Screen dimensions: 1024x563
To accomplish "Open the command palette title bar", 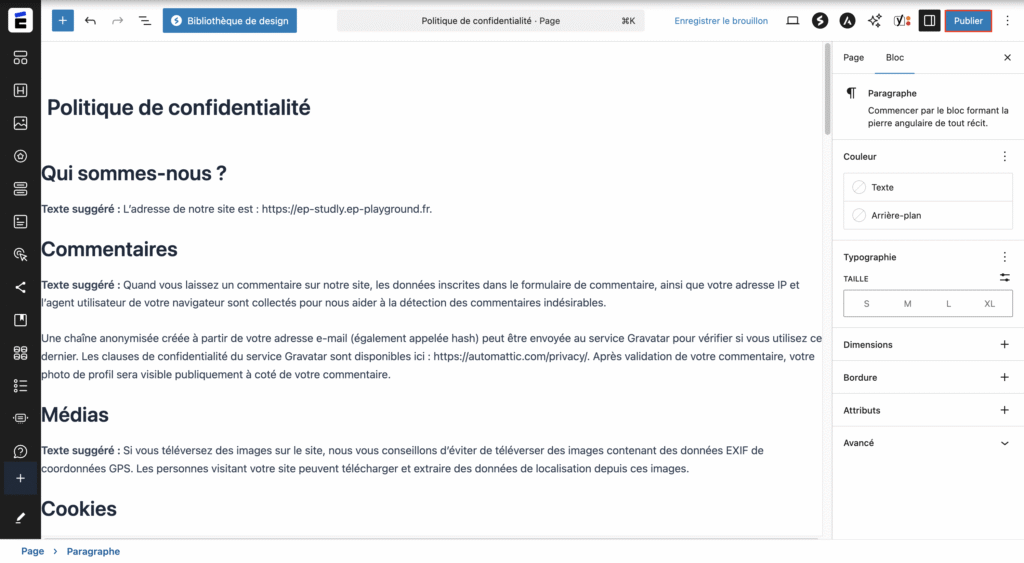I will (490, 20).
